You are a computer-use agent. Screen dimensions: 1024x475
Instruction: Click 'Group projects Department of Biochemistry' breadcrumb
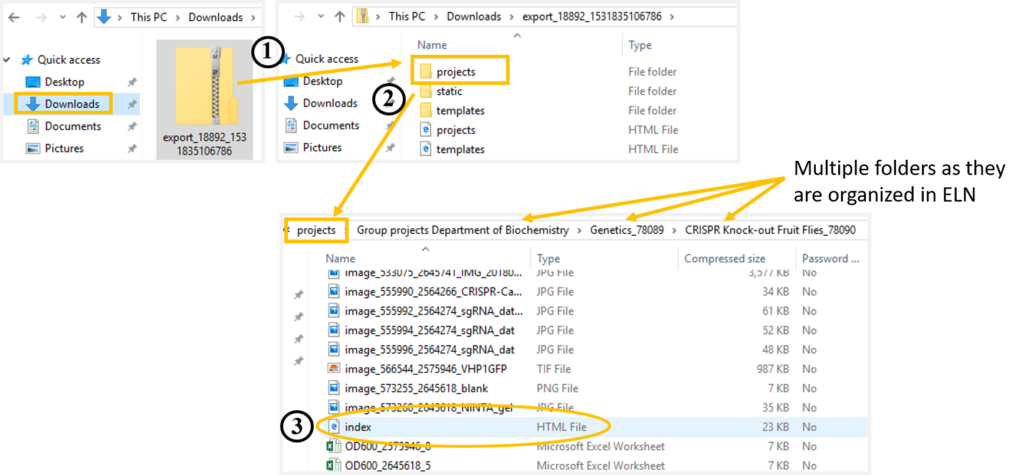pos(462,230)
